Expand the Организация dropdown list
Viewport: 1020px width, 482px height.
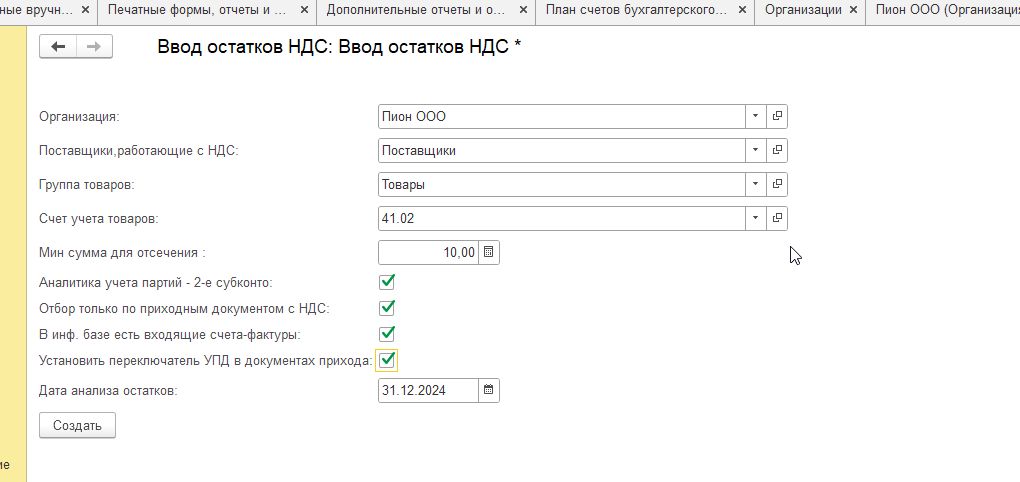pos(755,116)
